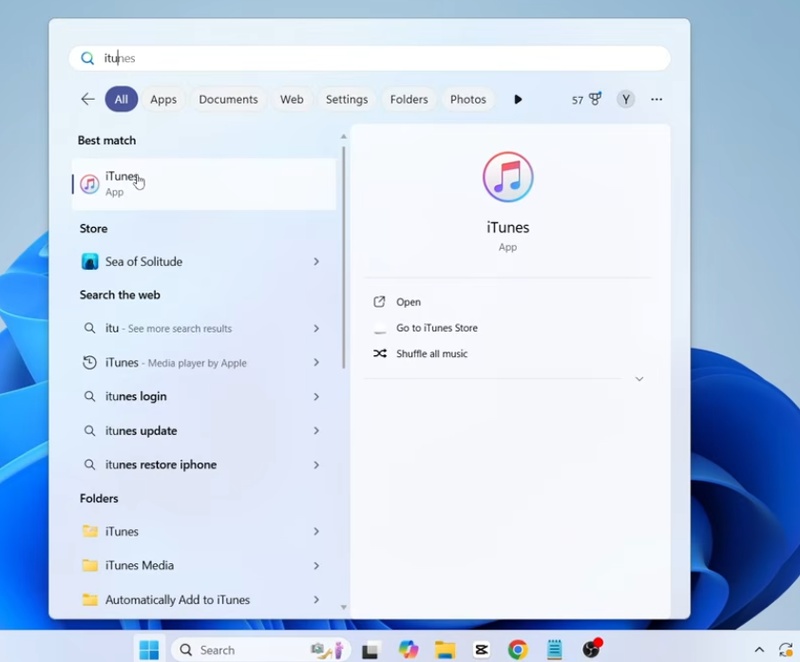The height and width of the screenshot is (662, 800).
Task: Search the web for itunes update
Action: click(x=204, y=430)
